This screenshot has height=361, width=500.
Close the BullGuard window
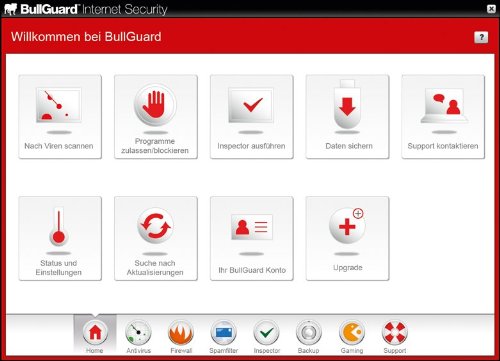pyautogui.click(x=491, y=9)
